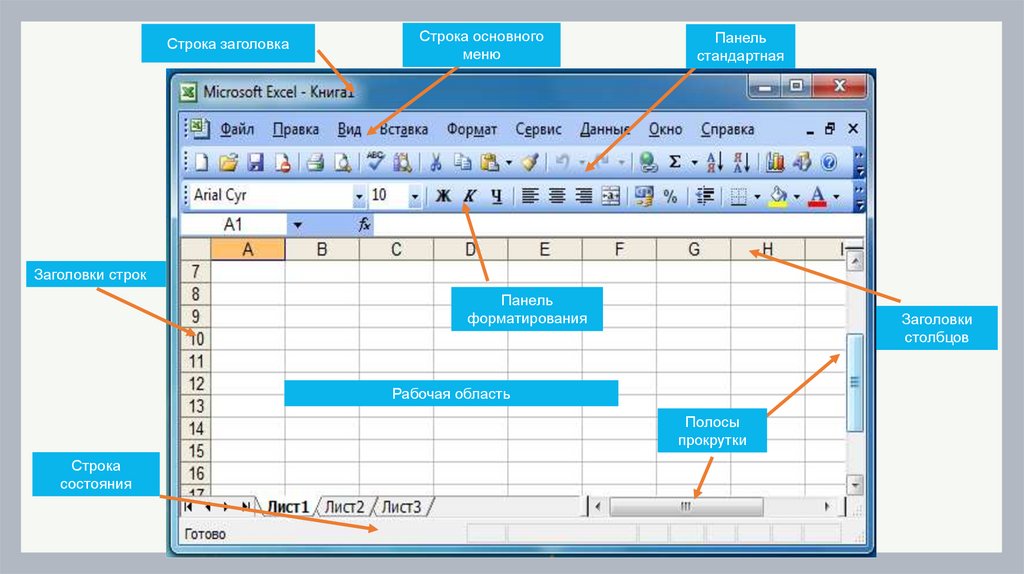Open Print Preview magnifier icon
1024x574 pixels.
[x=342, y=162]
